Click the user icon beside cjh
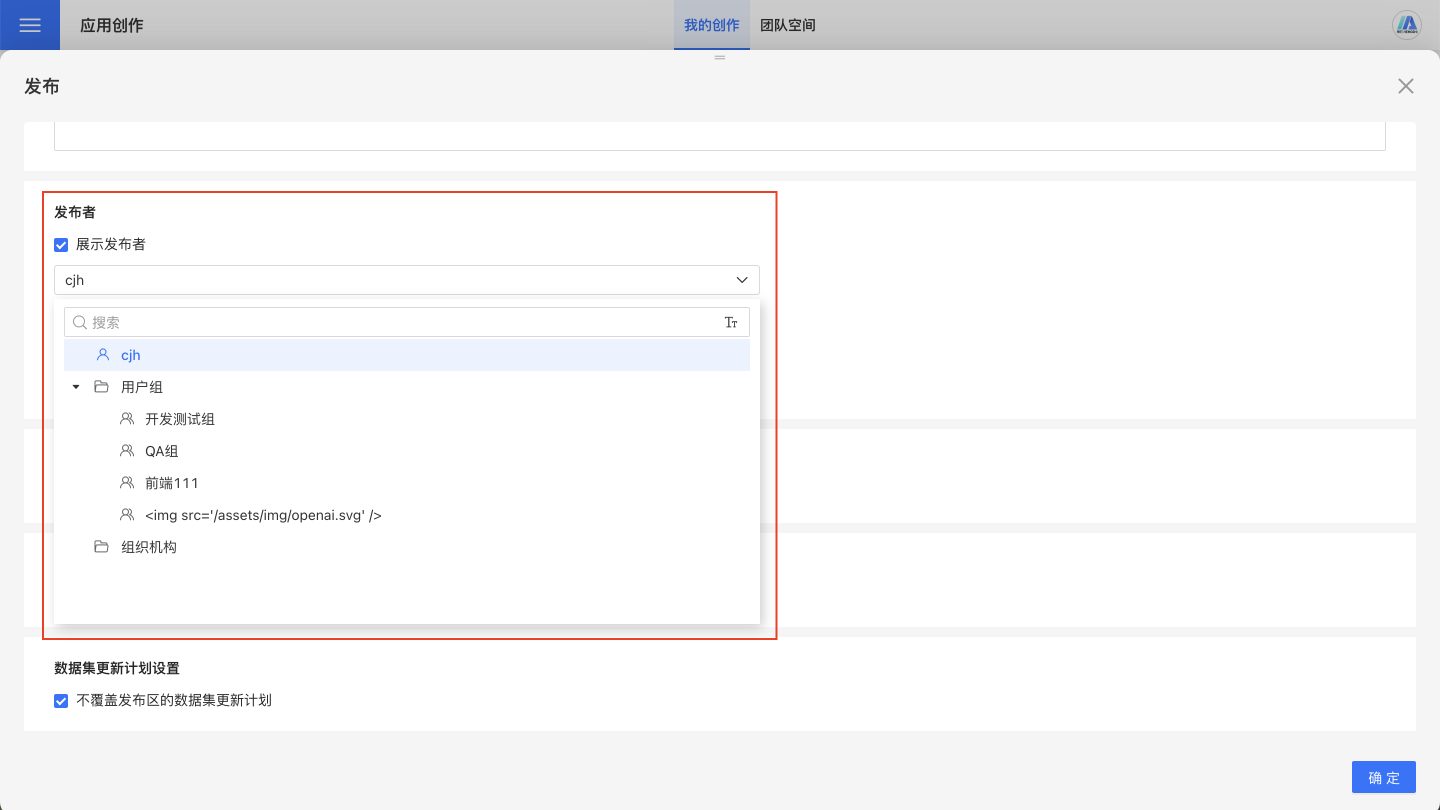 tap(103, 355)
